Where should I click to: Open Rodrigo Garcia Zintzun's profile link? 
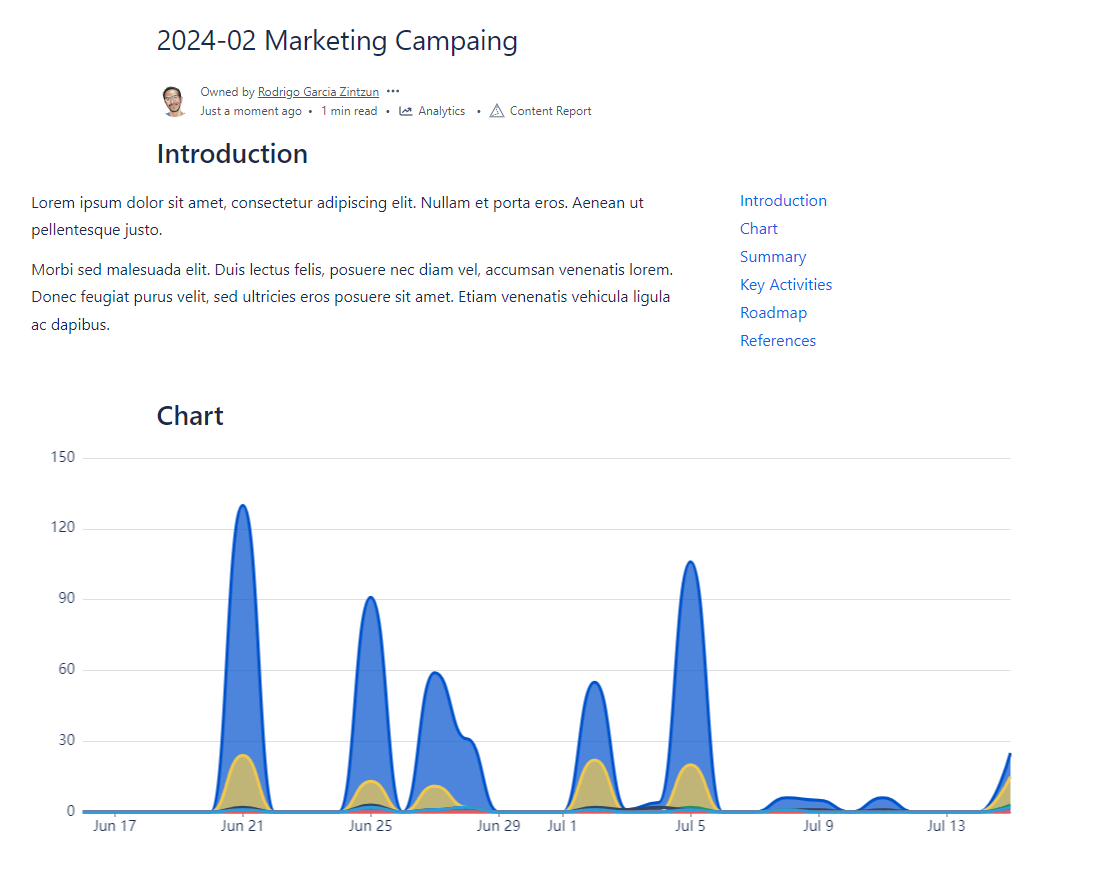(x=318, y=92)
